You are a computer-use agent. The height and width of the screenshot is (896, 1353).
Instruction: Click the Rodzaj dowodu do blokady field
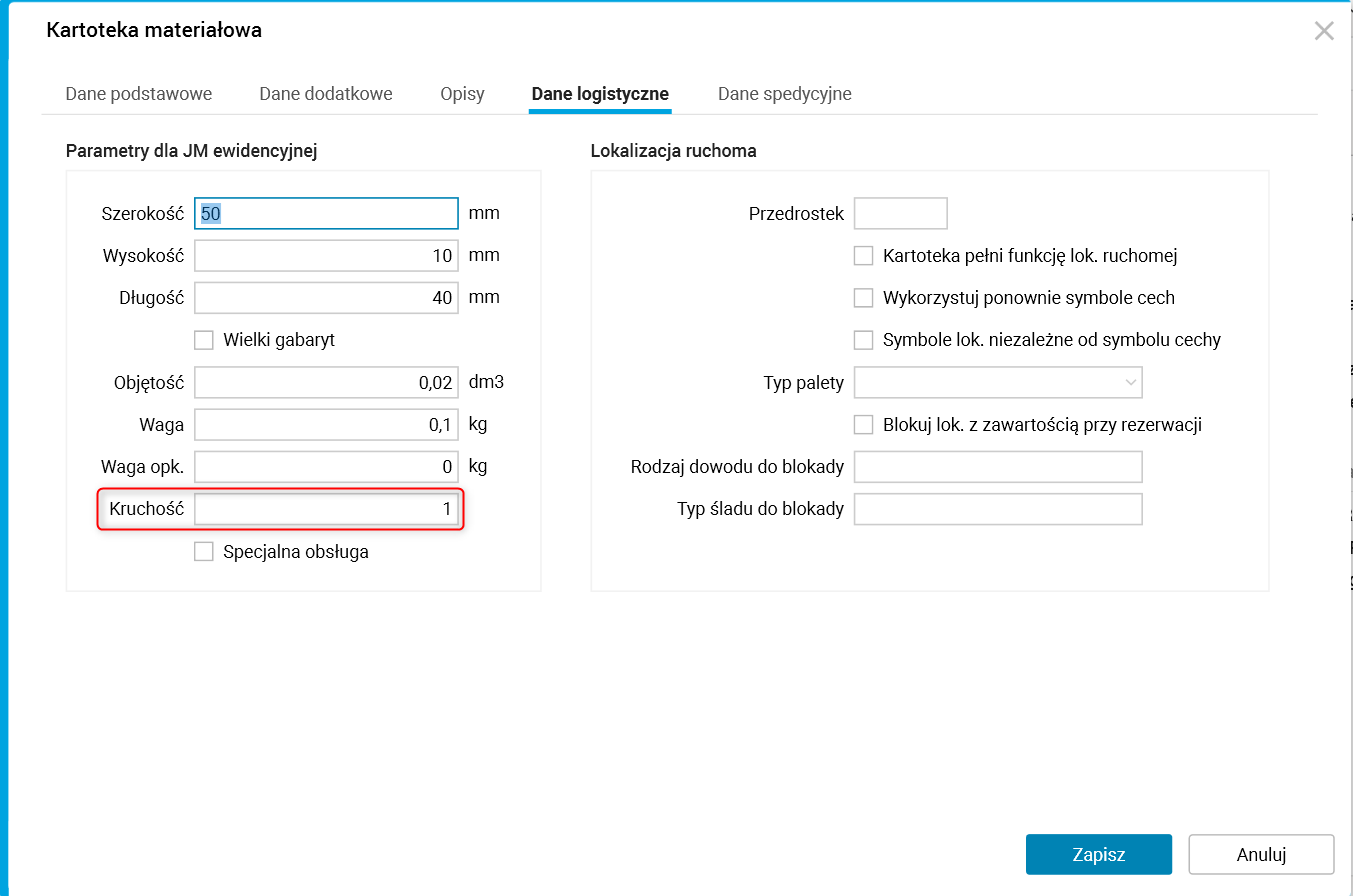pos(998,467)
